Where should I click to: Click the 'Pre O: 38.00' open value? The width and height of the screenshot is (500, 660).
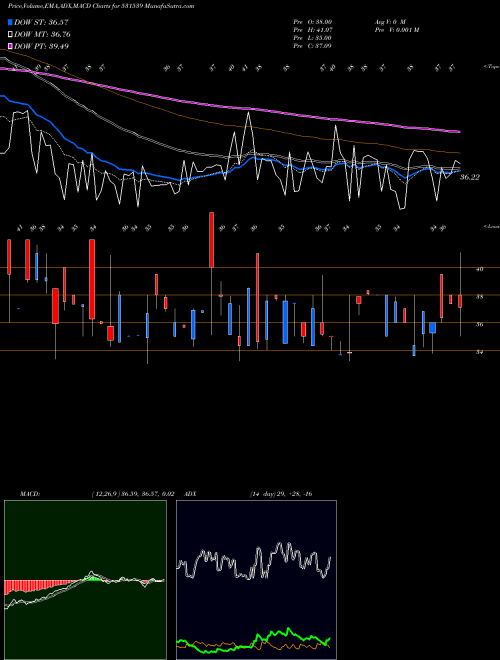[x=313, y=21]
